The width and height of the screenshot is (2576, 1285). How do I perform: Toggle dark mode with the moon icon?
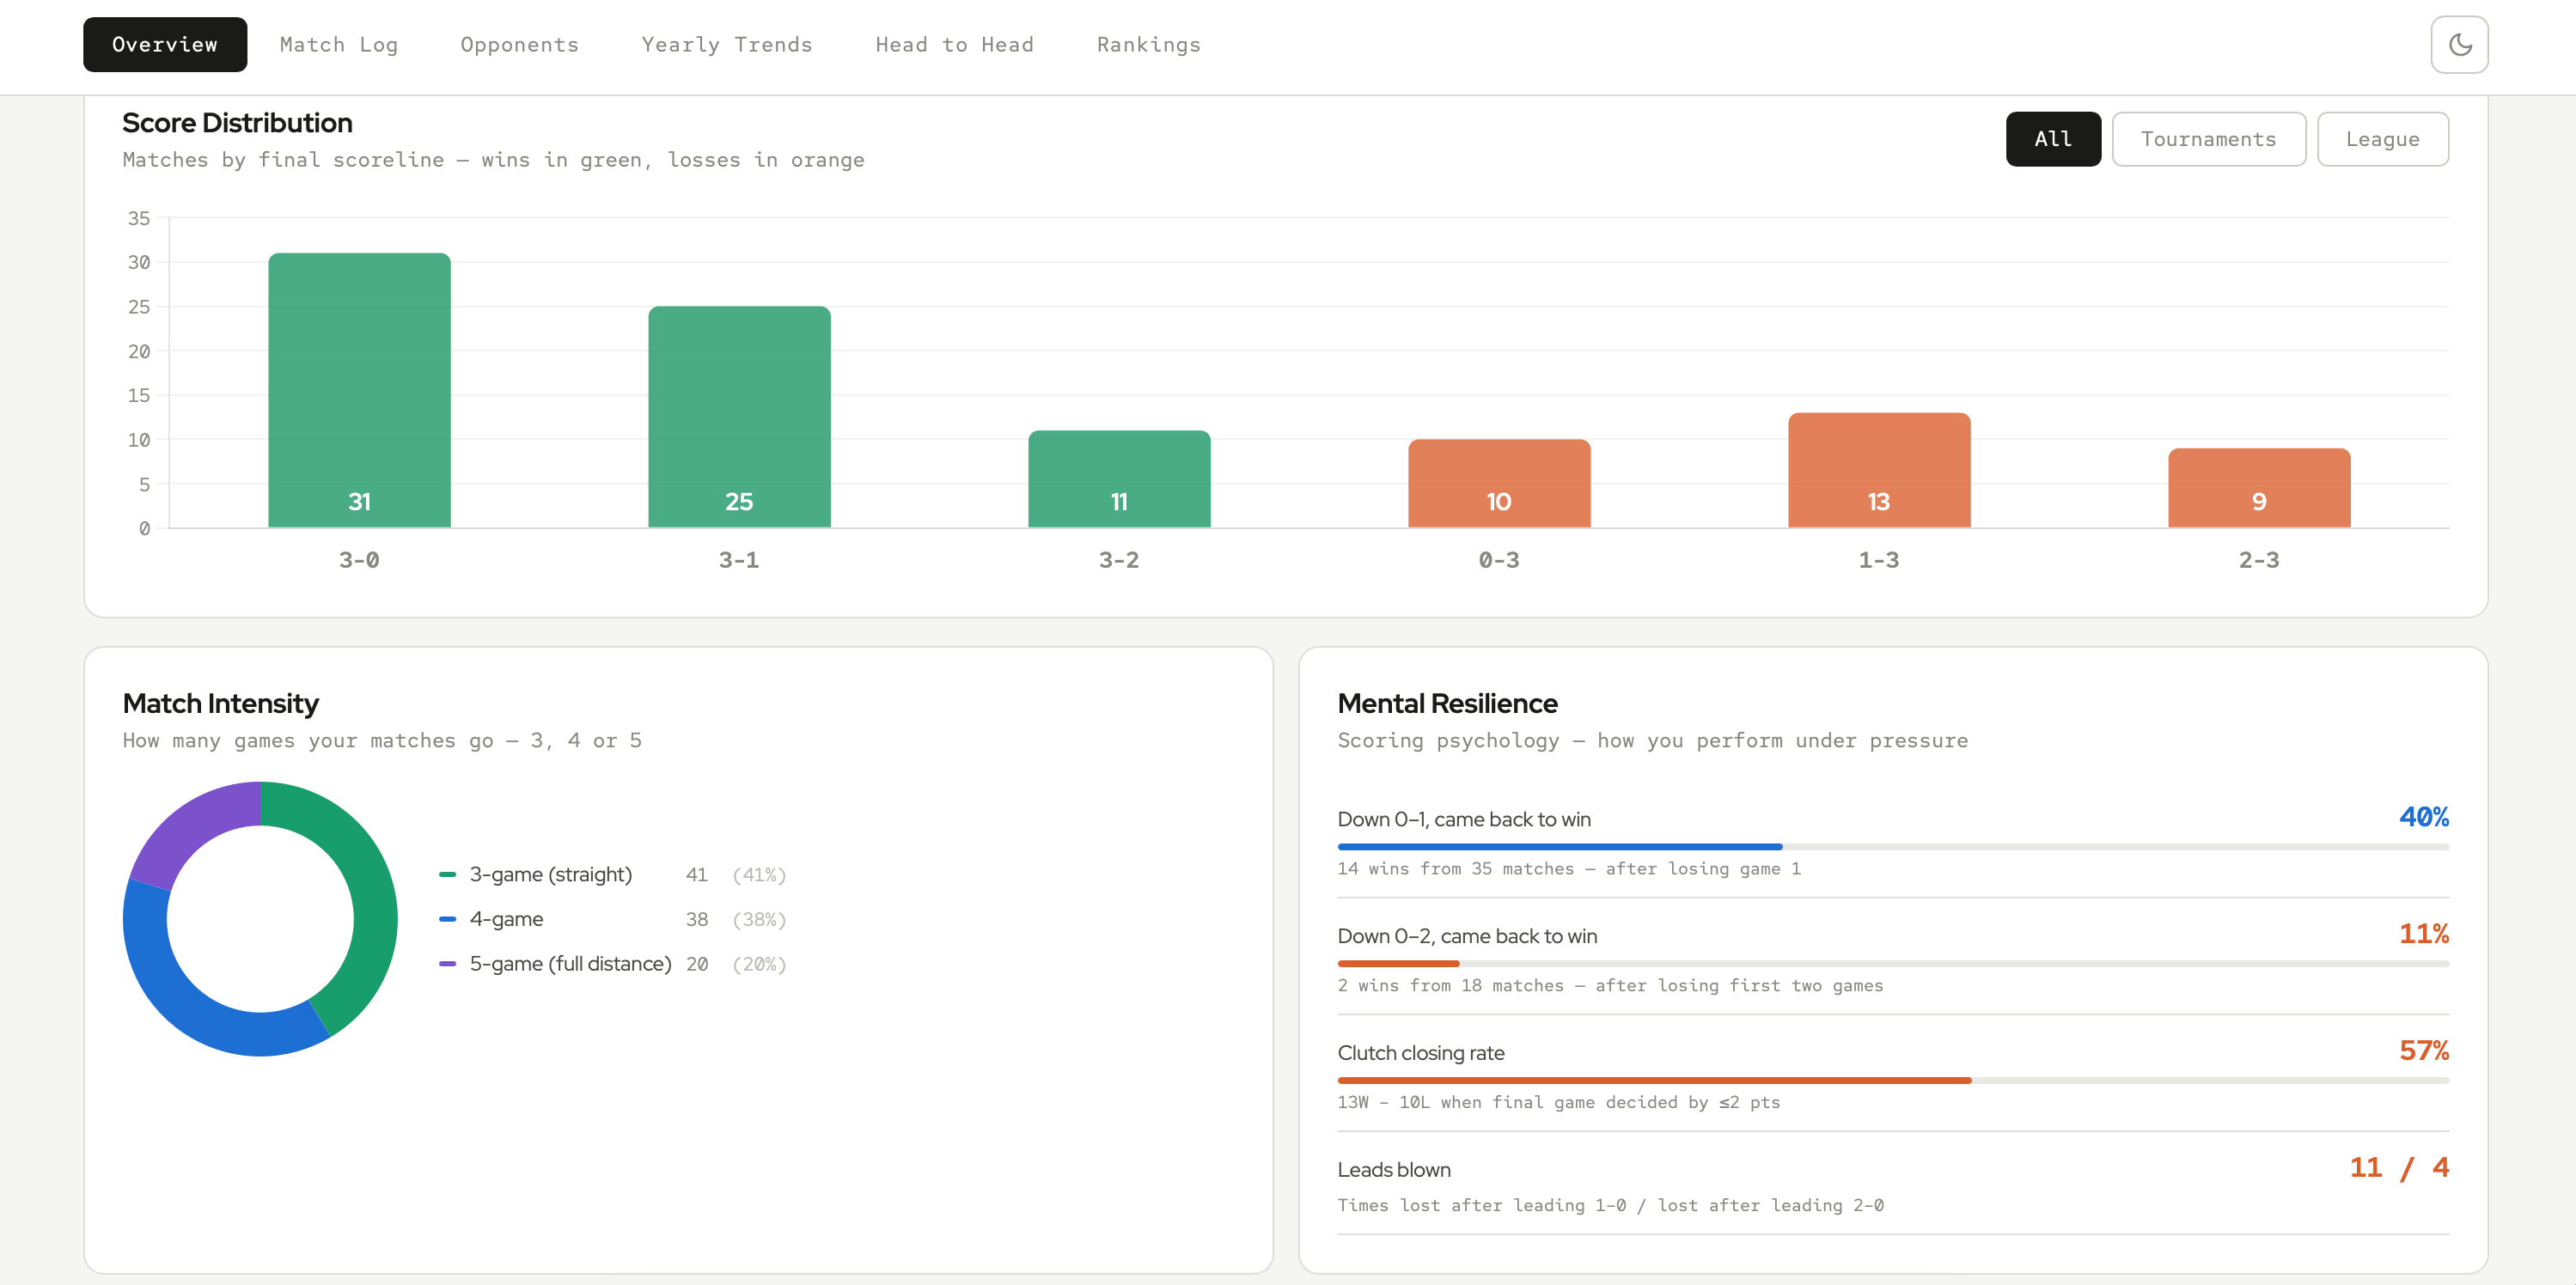click(x=2459, y=45)
